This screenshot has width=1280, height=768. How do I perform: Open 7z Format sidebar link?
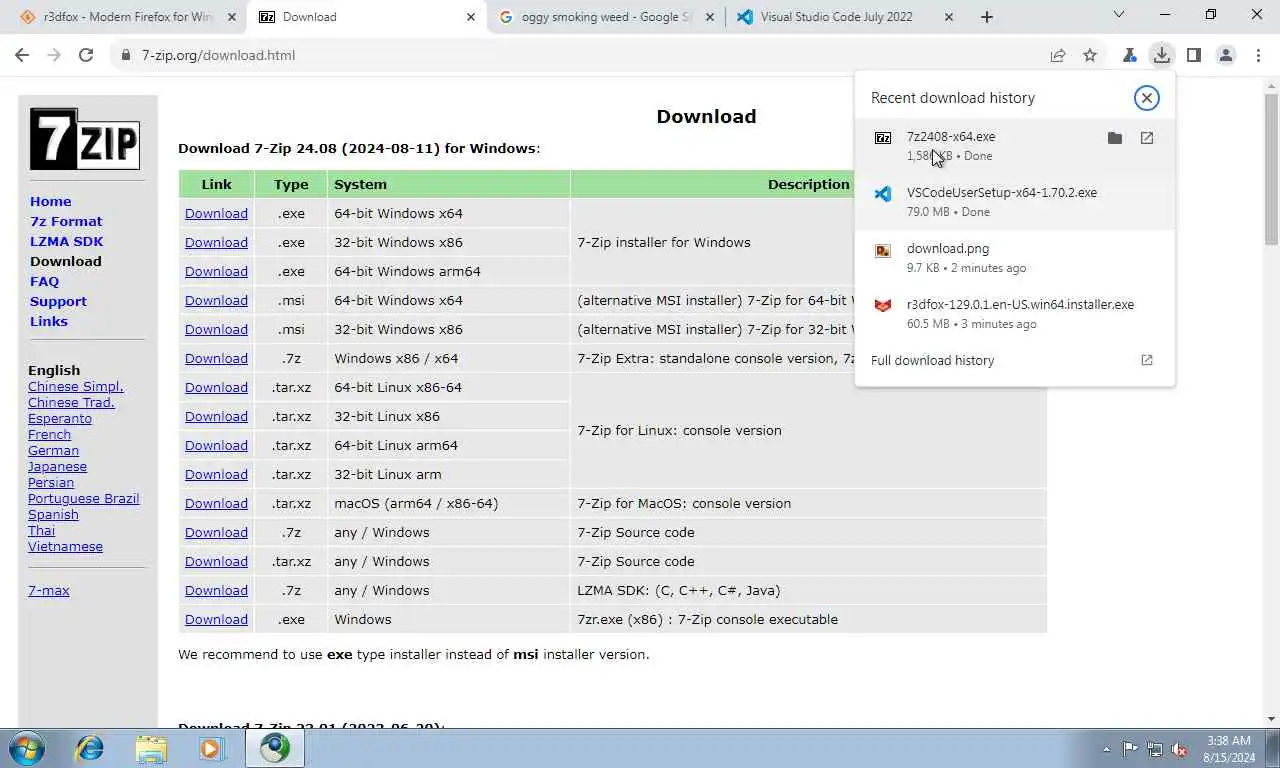tap(66, 221)
